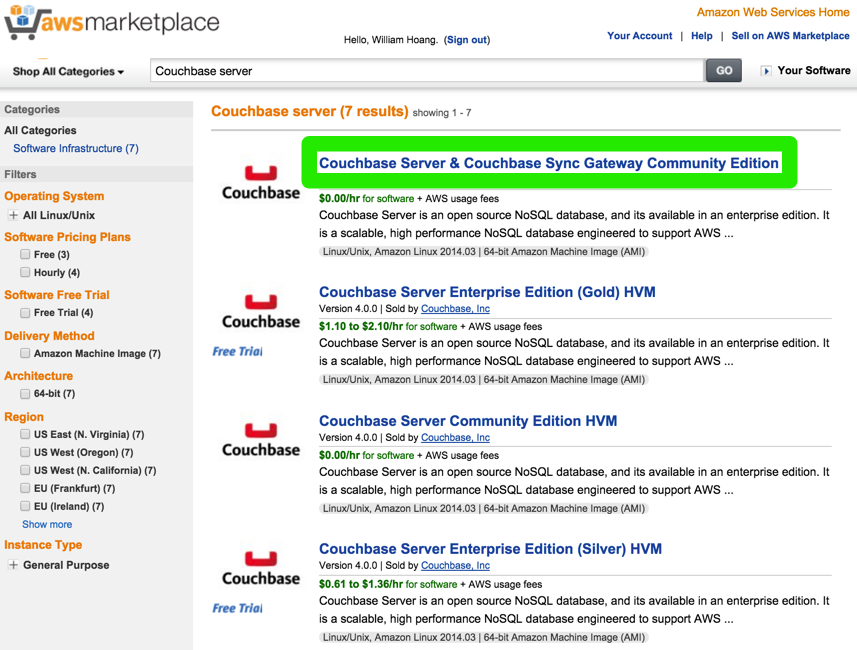Open Couchbase logo of Community Edition HVM listing

pos(261,440)
